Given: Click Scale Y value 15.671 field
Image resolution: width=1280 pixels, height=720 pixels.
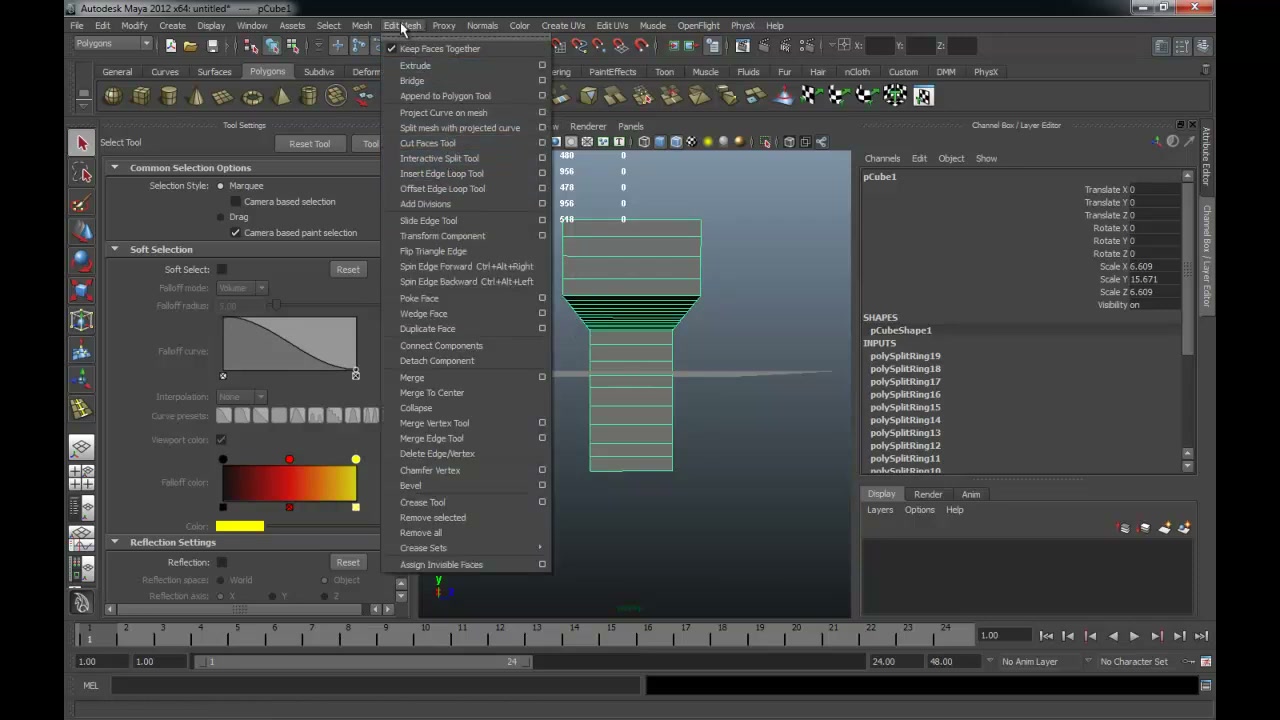Looking at the screenshot, I should click(x=1153, y=280).
